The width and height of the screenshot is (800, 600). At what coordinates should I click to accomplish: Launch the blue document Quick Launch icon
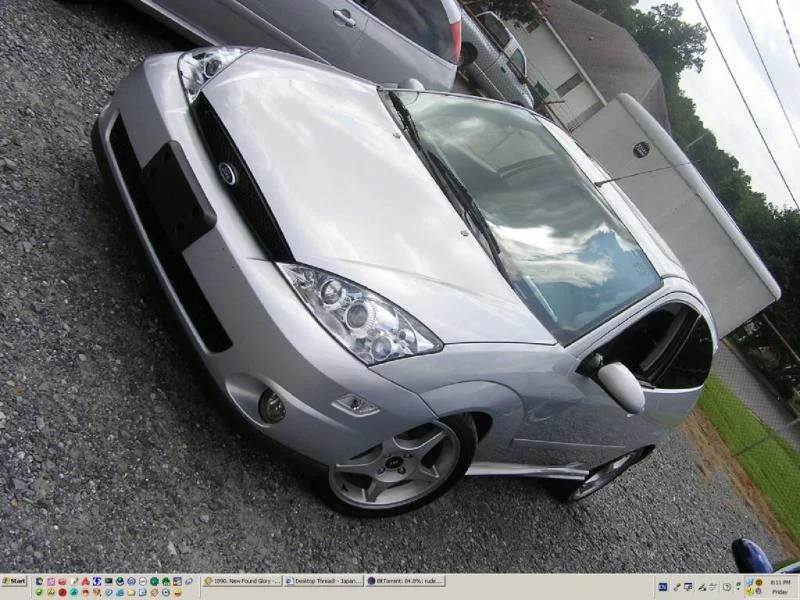tap(142, 592)
